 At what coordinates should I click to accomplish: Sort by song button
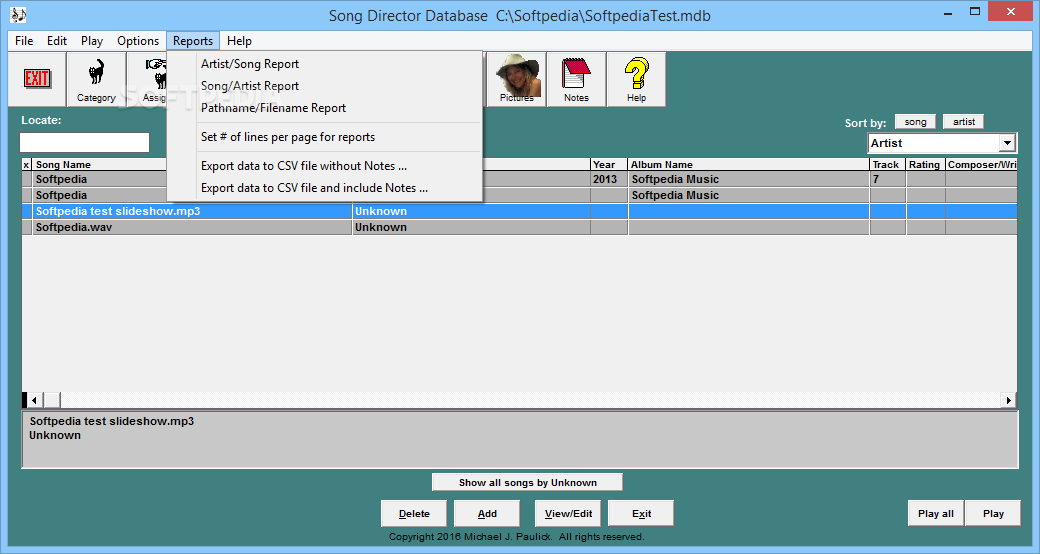click(915, 121)
